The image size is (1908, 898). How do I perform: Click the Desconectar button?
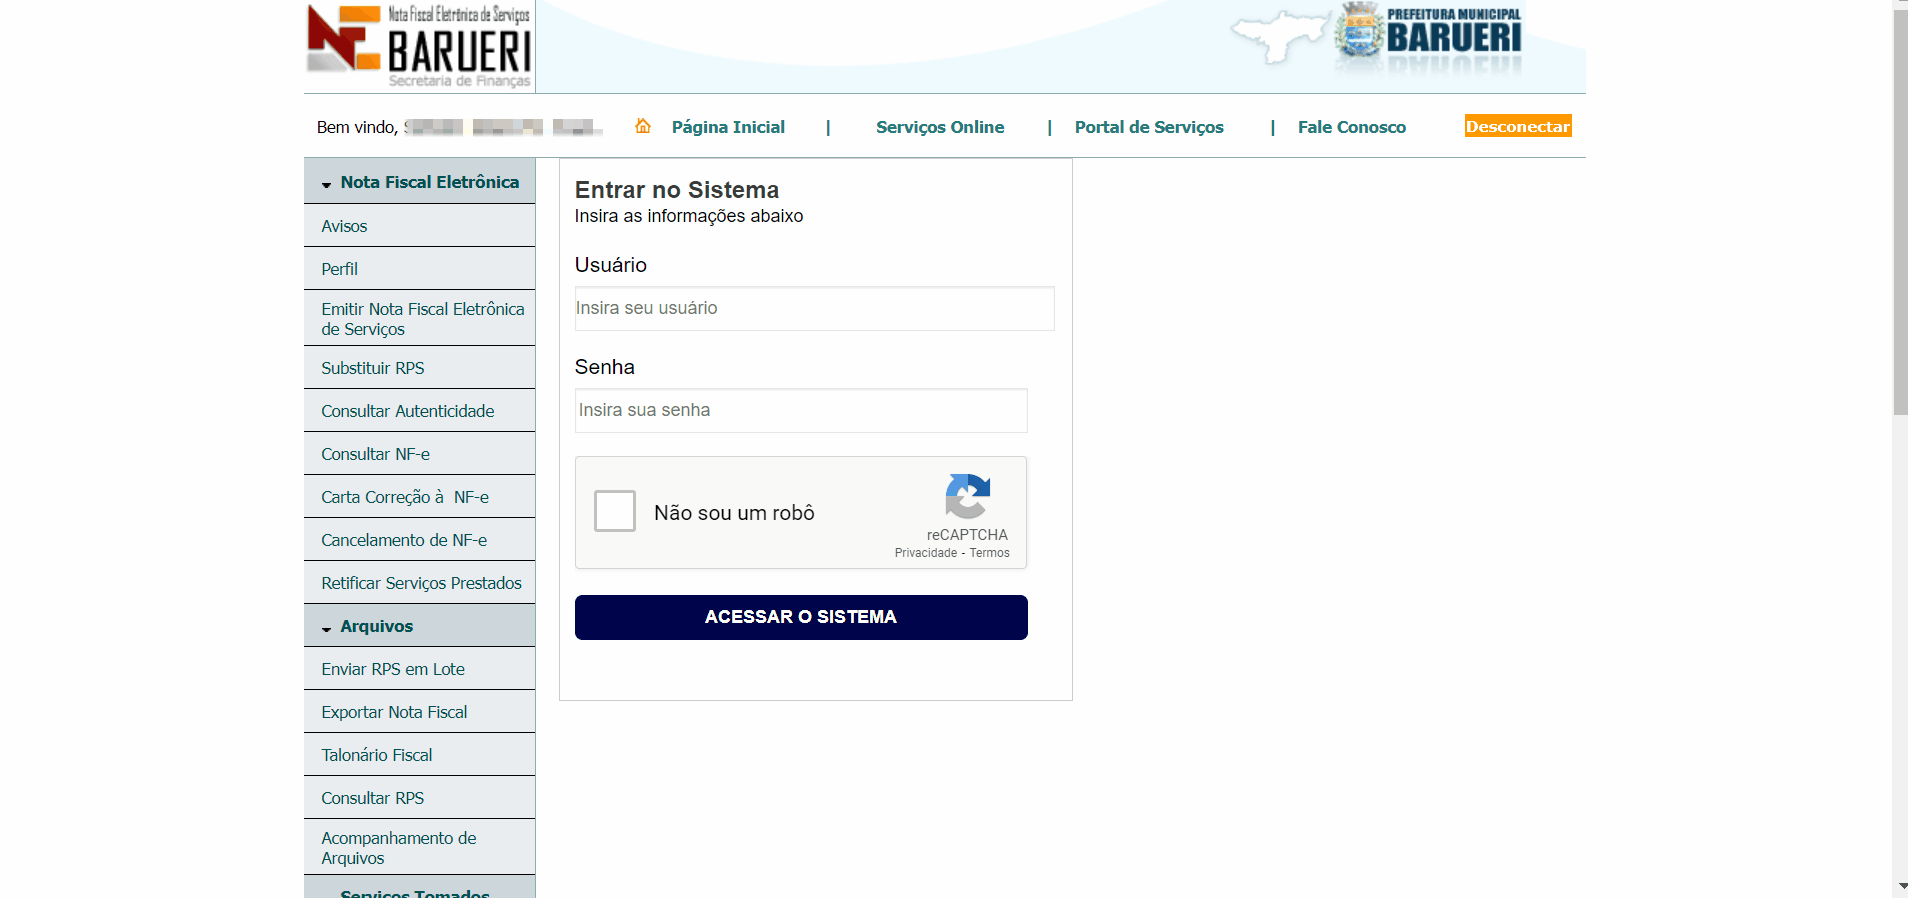point(1518,126)
